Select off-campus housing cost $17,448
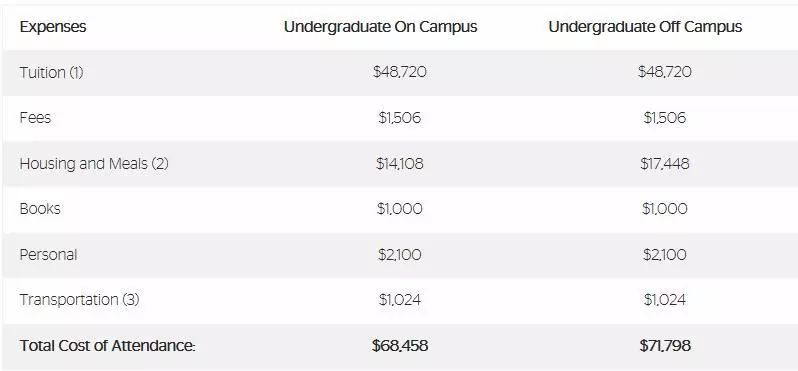Viewport: 798px width, 371px height. point(665,164)
